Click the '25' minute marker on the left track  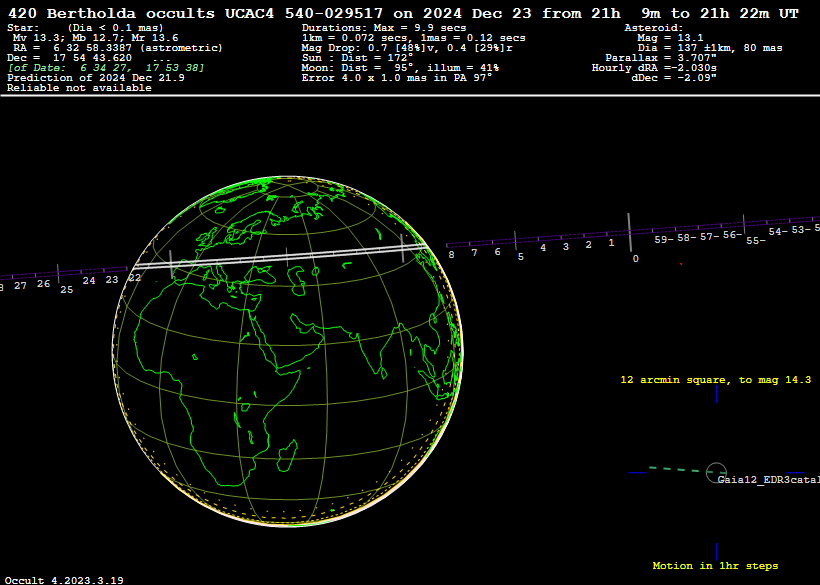(x=66, y=290)
